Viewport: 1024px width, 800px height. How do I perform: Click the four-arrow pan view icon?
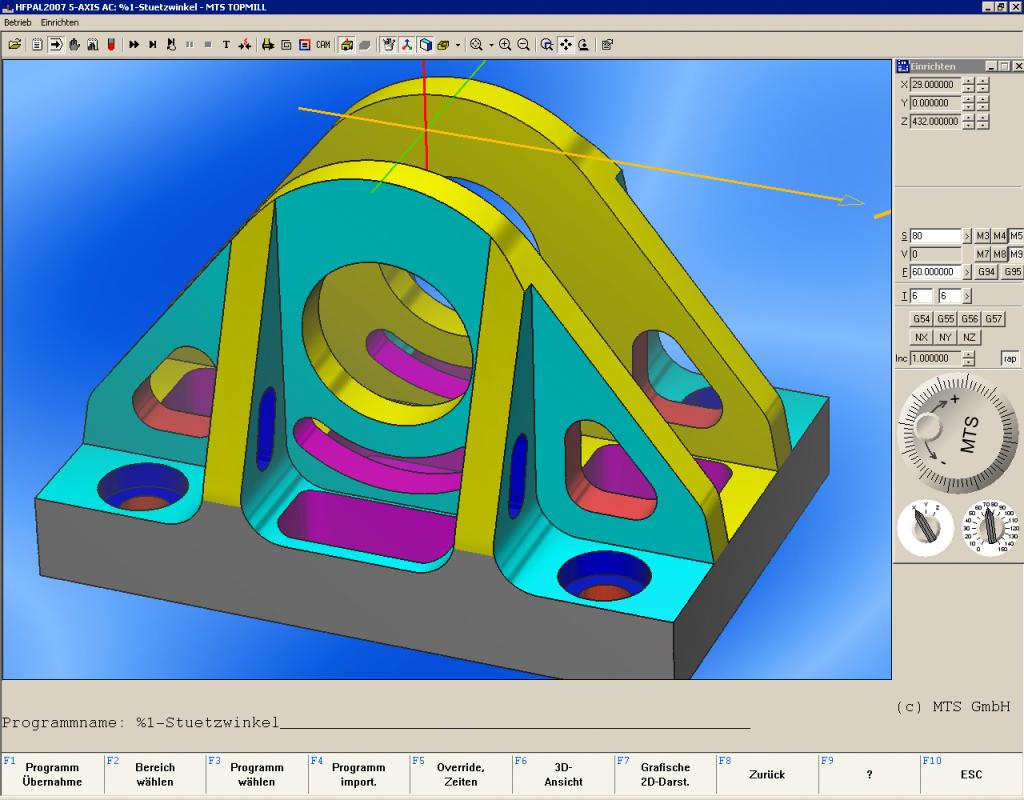click(566, 44)
